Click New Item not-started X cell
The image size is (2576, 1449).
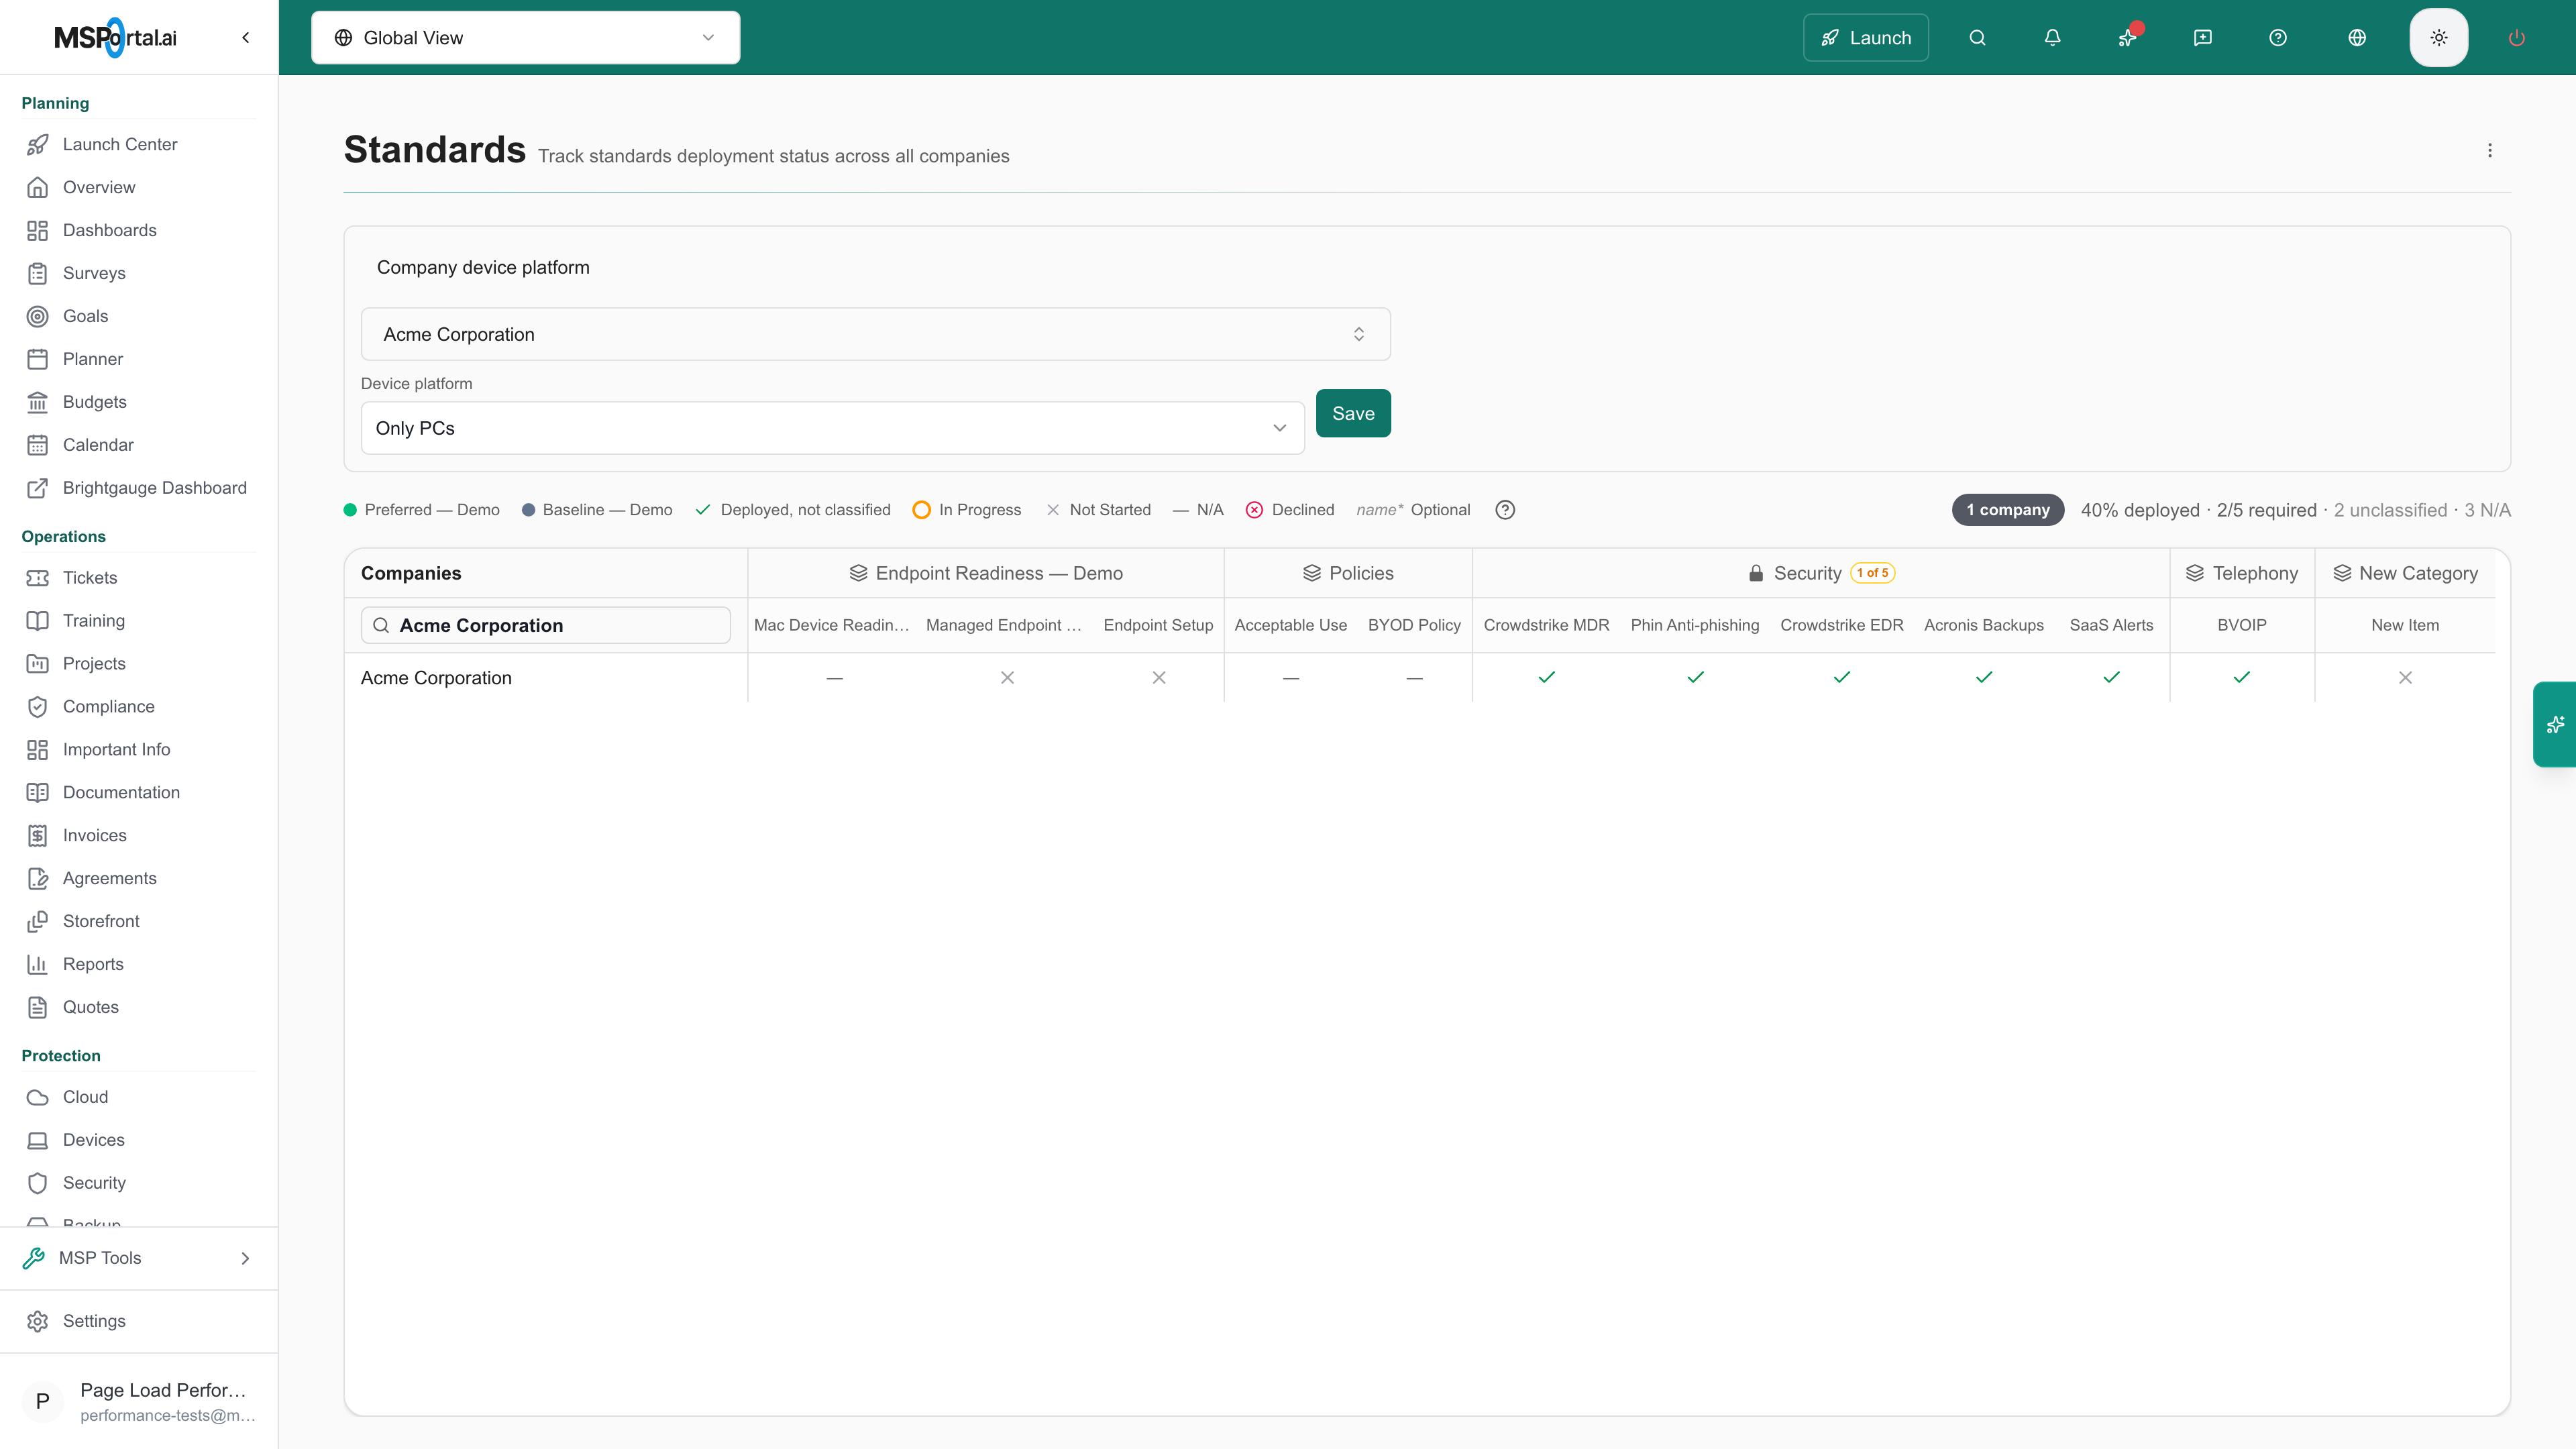[x=2405, y=678]
